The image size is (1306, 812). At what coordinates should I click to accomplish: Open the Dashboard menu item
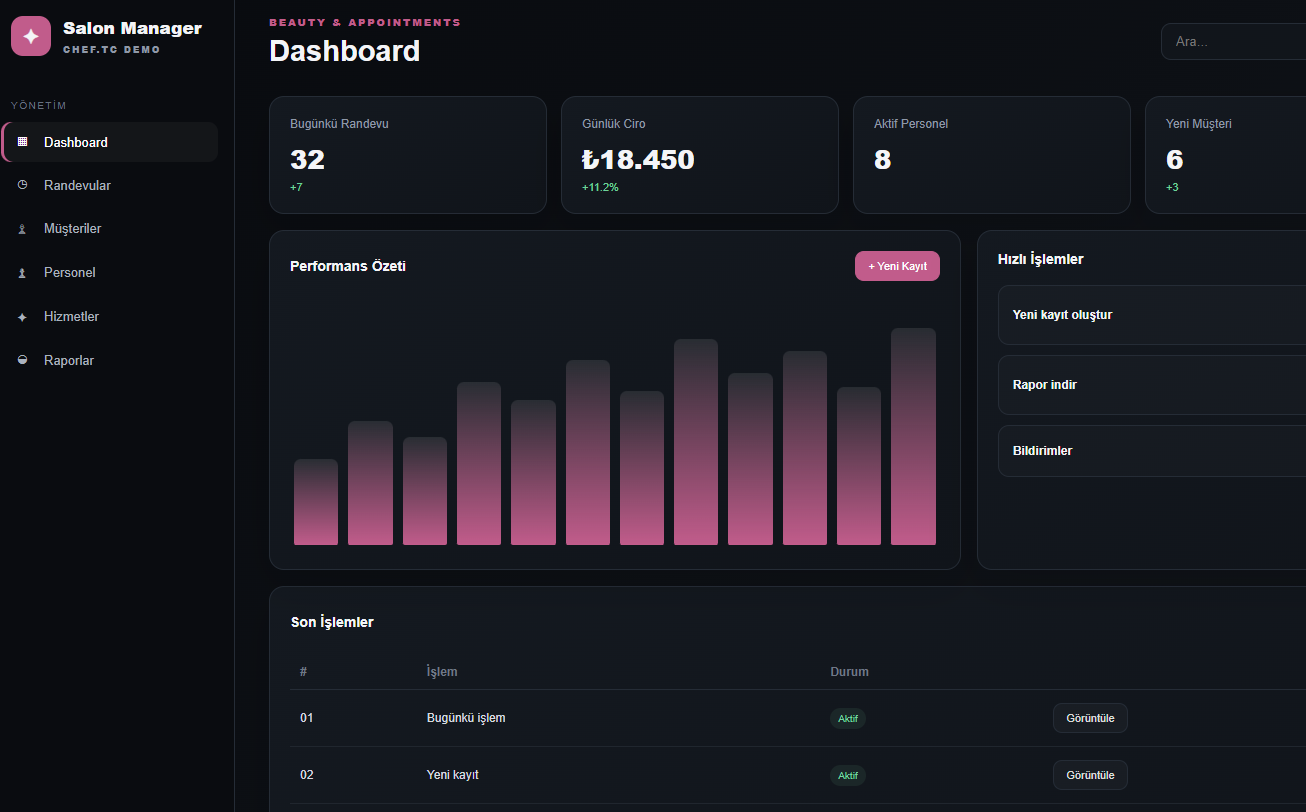point(110,142)
